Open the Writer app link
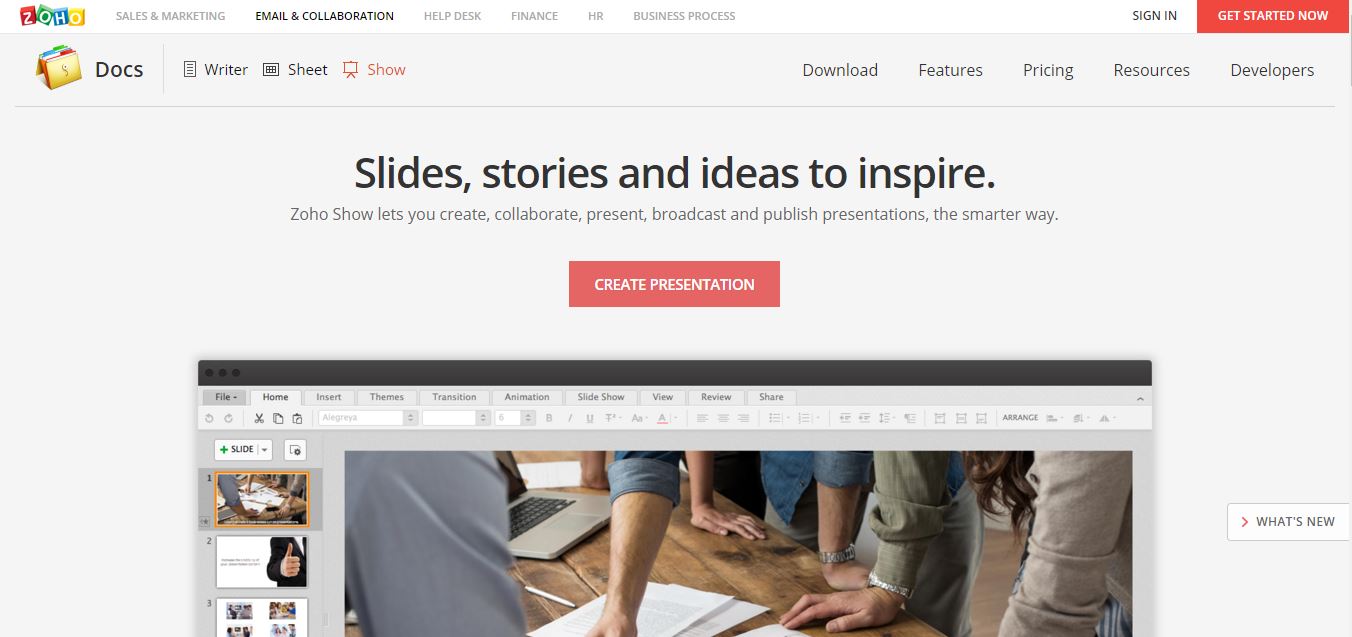1352x637 pixels. pos(216,69)
